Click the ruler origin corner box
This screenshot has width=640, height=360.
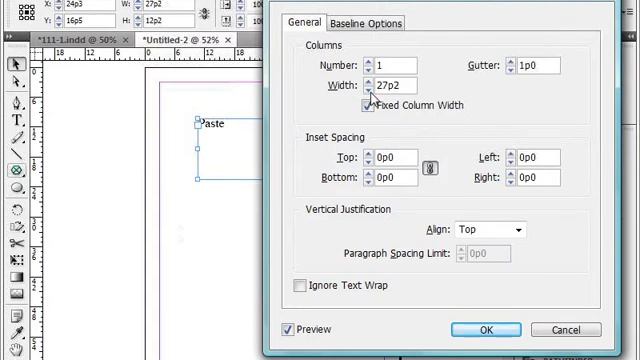(36, 54)
